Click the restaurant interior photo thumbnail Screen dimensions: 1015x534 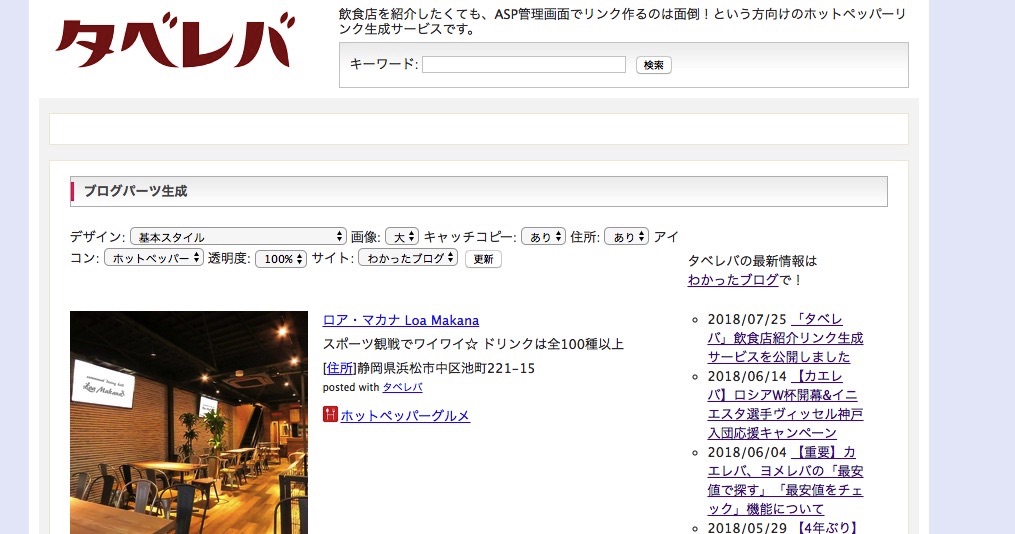pos(188,422)
